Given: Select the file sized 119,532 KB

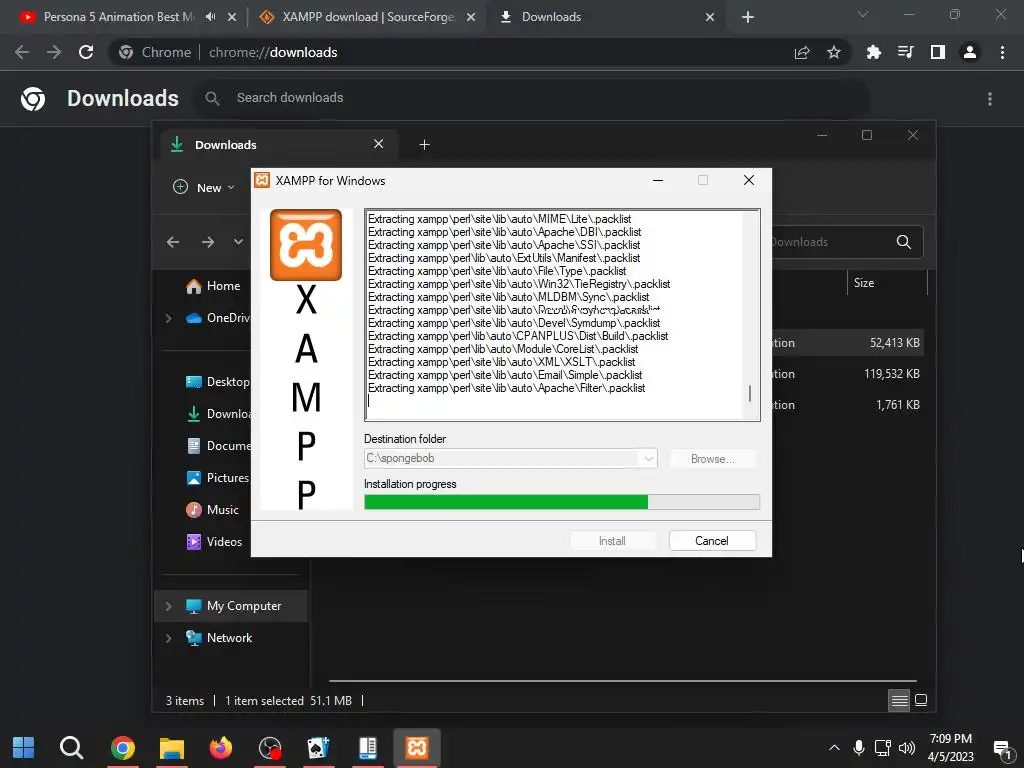Looking at the screenshot, I should 891,374.
